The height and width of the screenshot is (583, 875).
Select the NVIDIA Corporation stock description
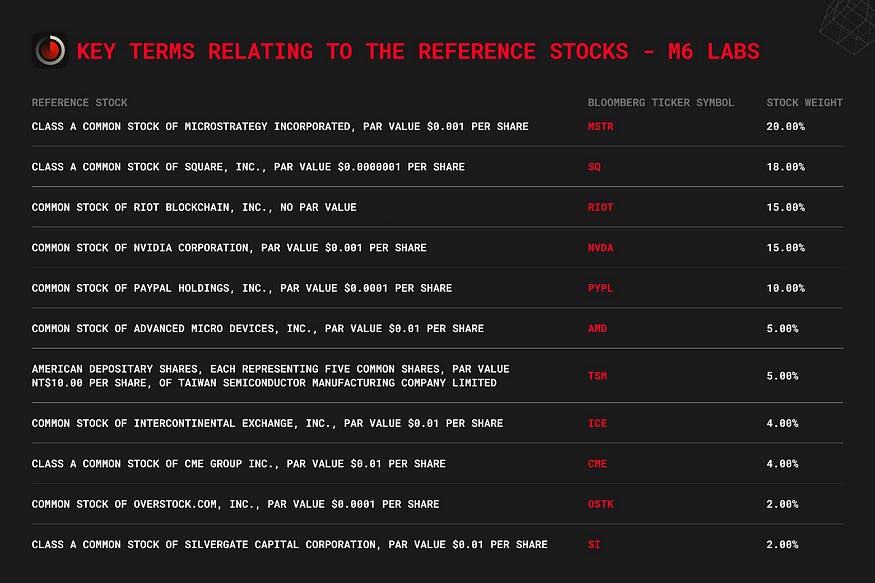click(x=229, y=248)
